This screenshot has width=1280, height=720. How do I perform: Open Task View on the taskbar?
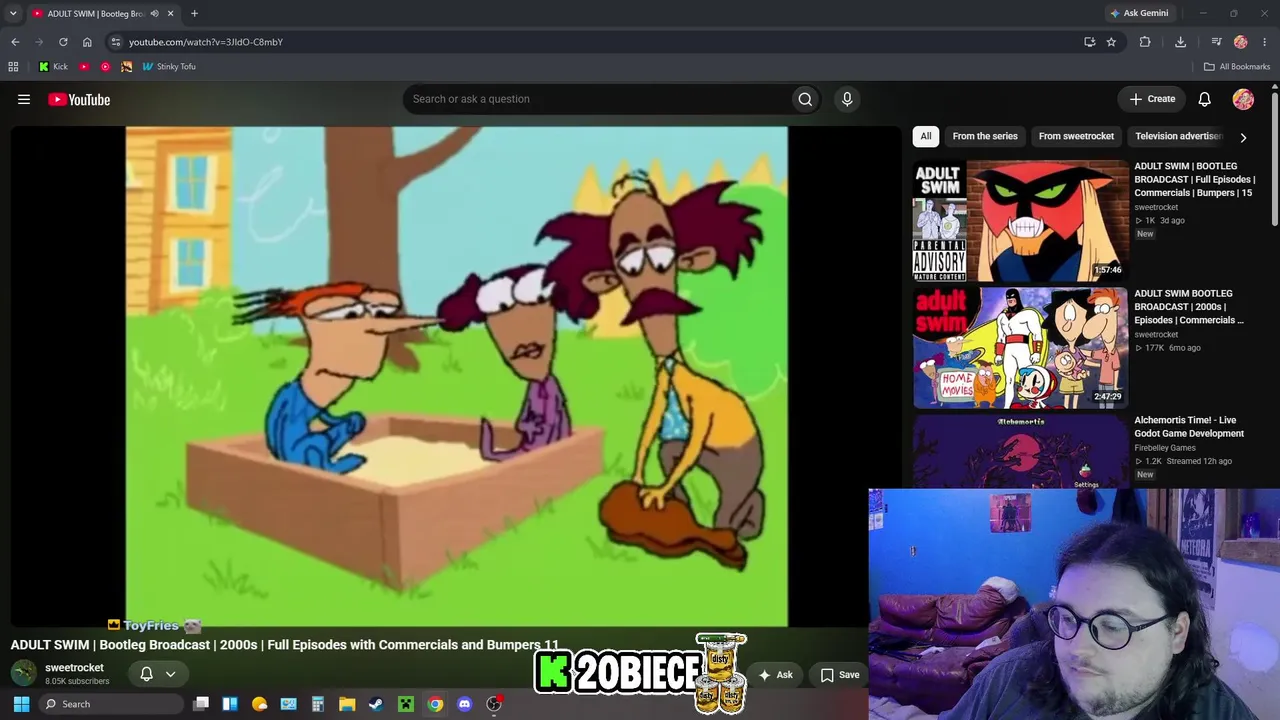[201, 704]
